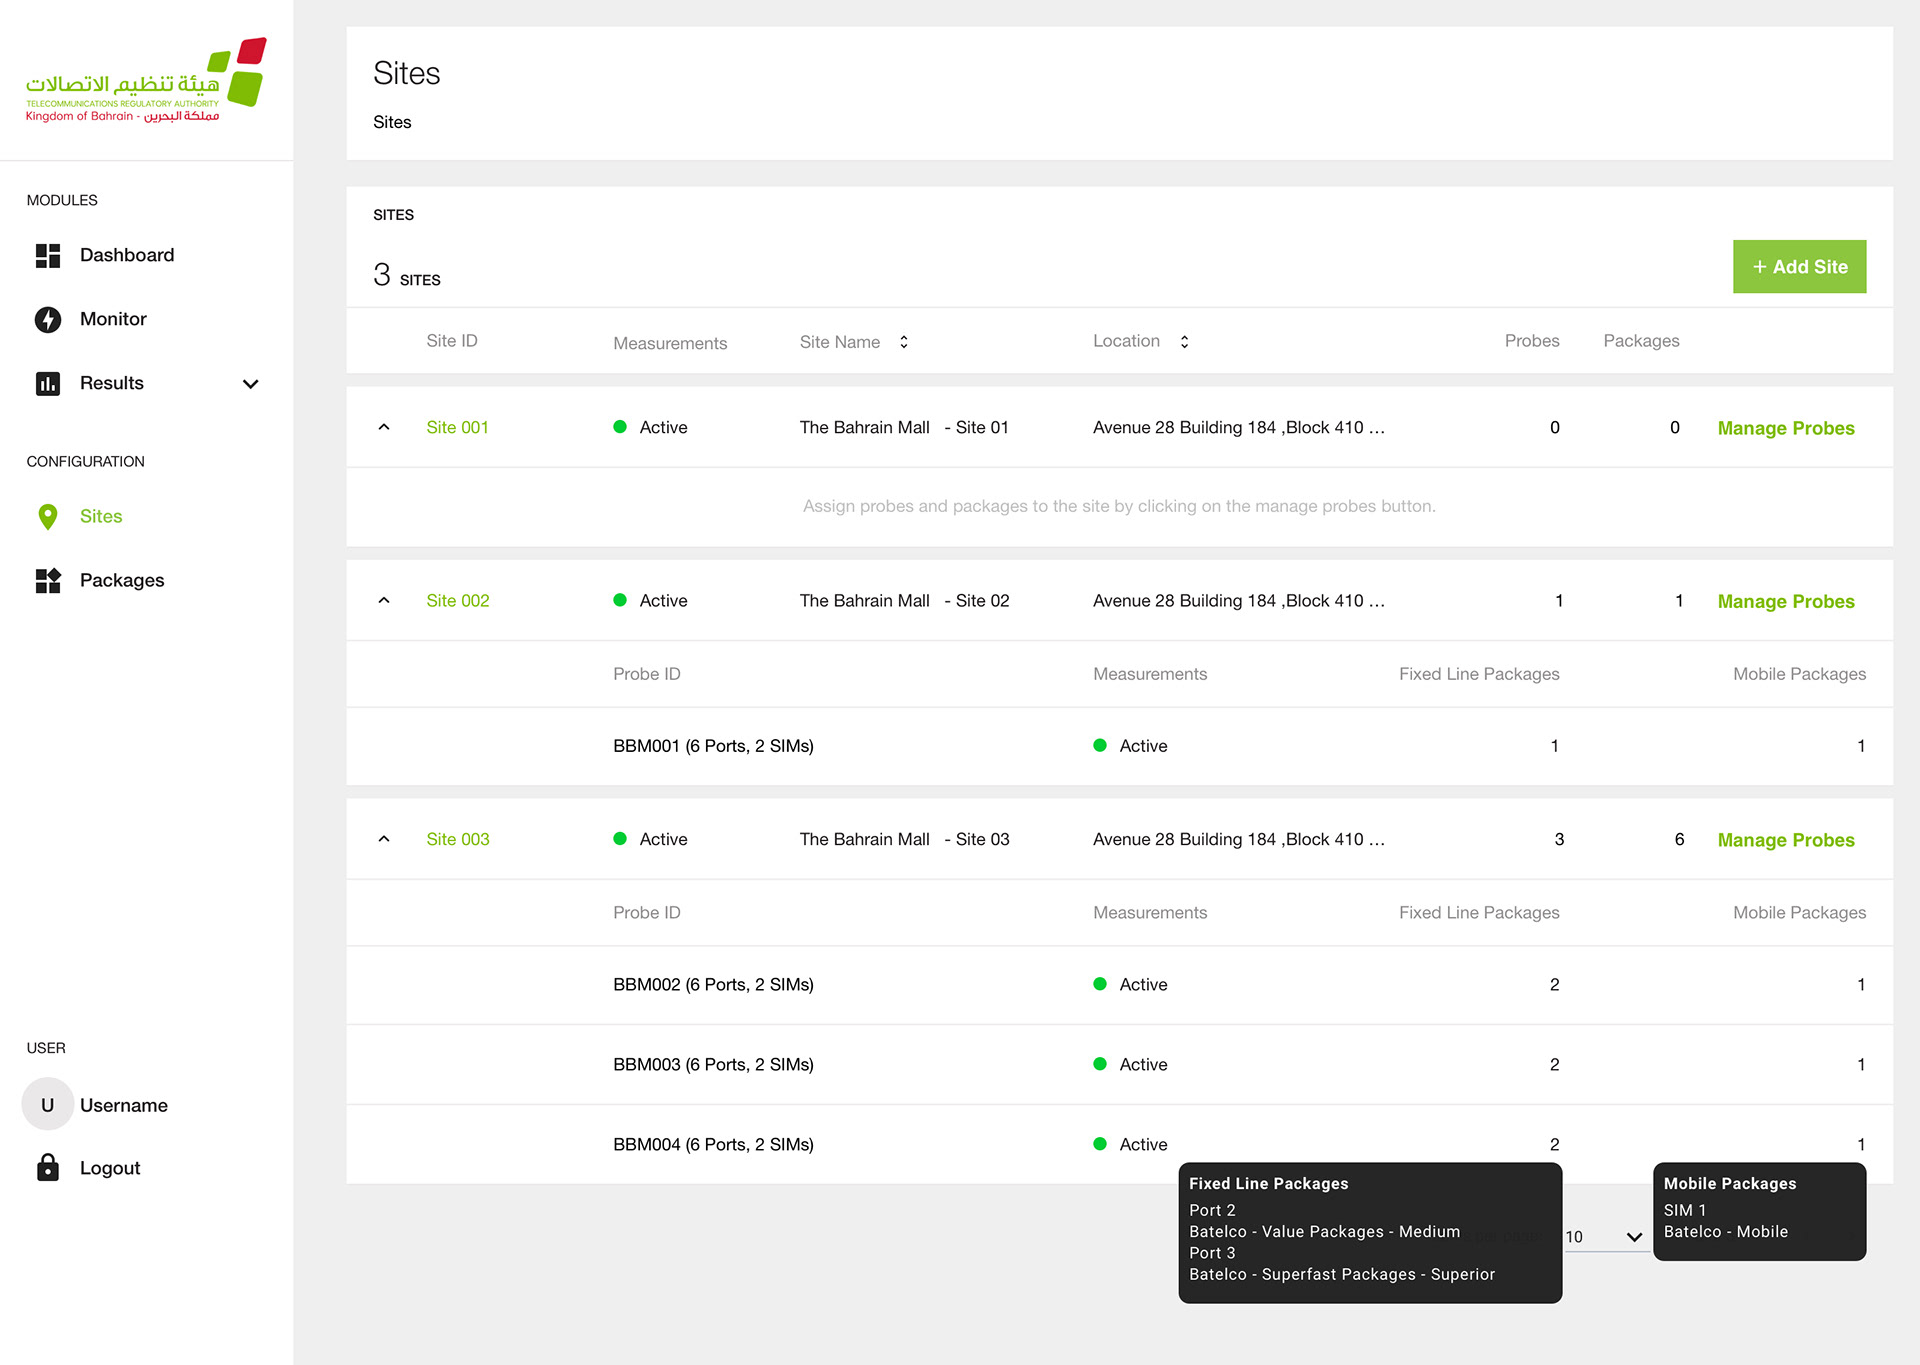Click the Logout padlock icon
Viewport: 1920px width, 1365px height.
(48, 1168)
